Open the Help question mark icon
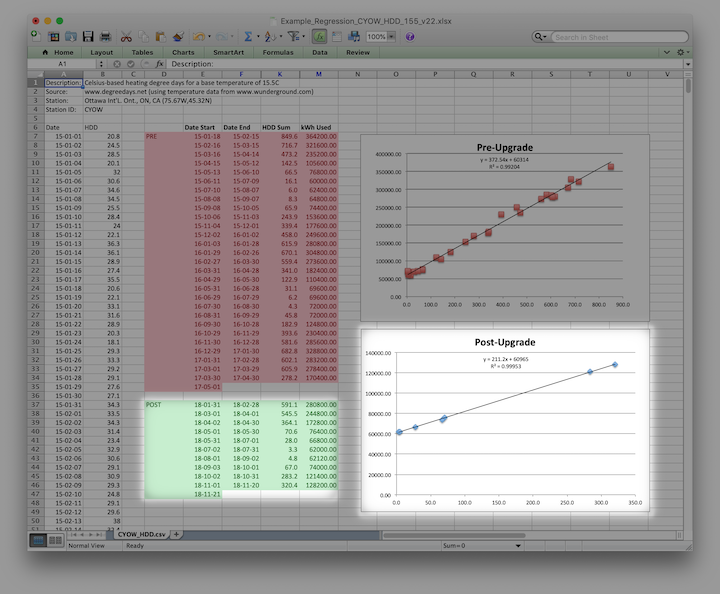The width and height of the screenshot is (720, 594). pos(410,37)
